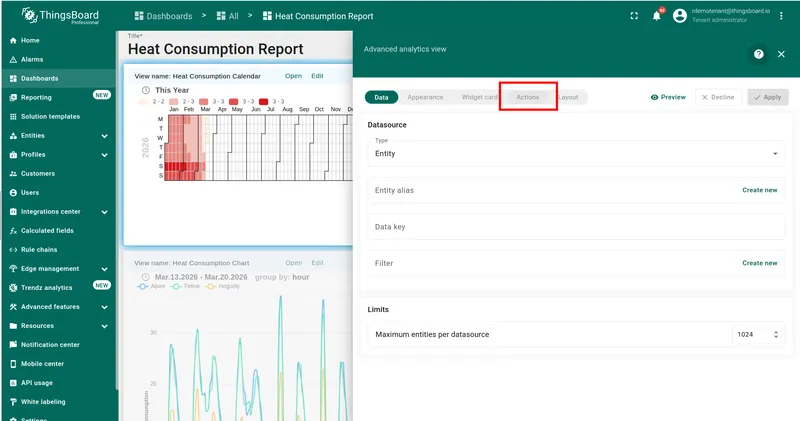Open Home in the sidebar

pyautogui.click(x=58, y=40)
